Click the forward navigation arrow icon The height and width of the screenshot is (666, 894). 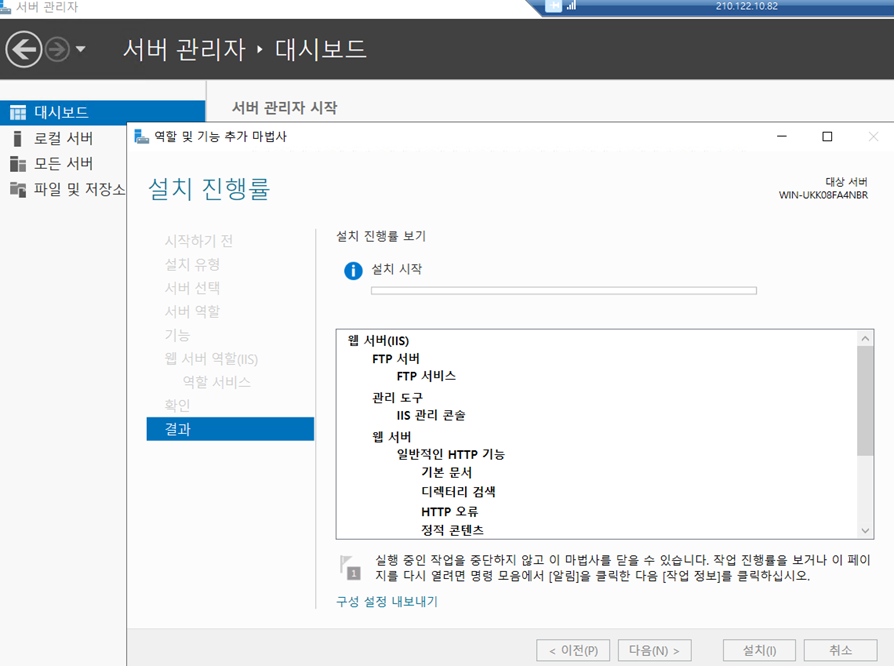pos(57,49)
